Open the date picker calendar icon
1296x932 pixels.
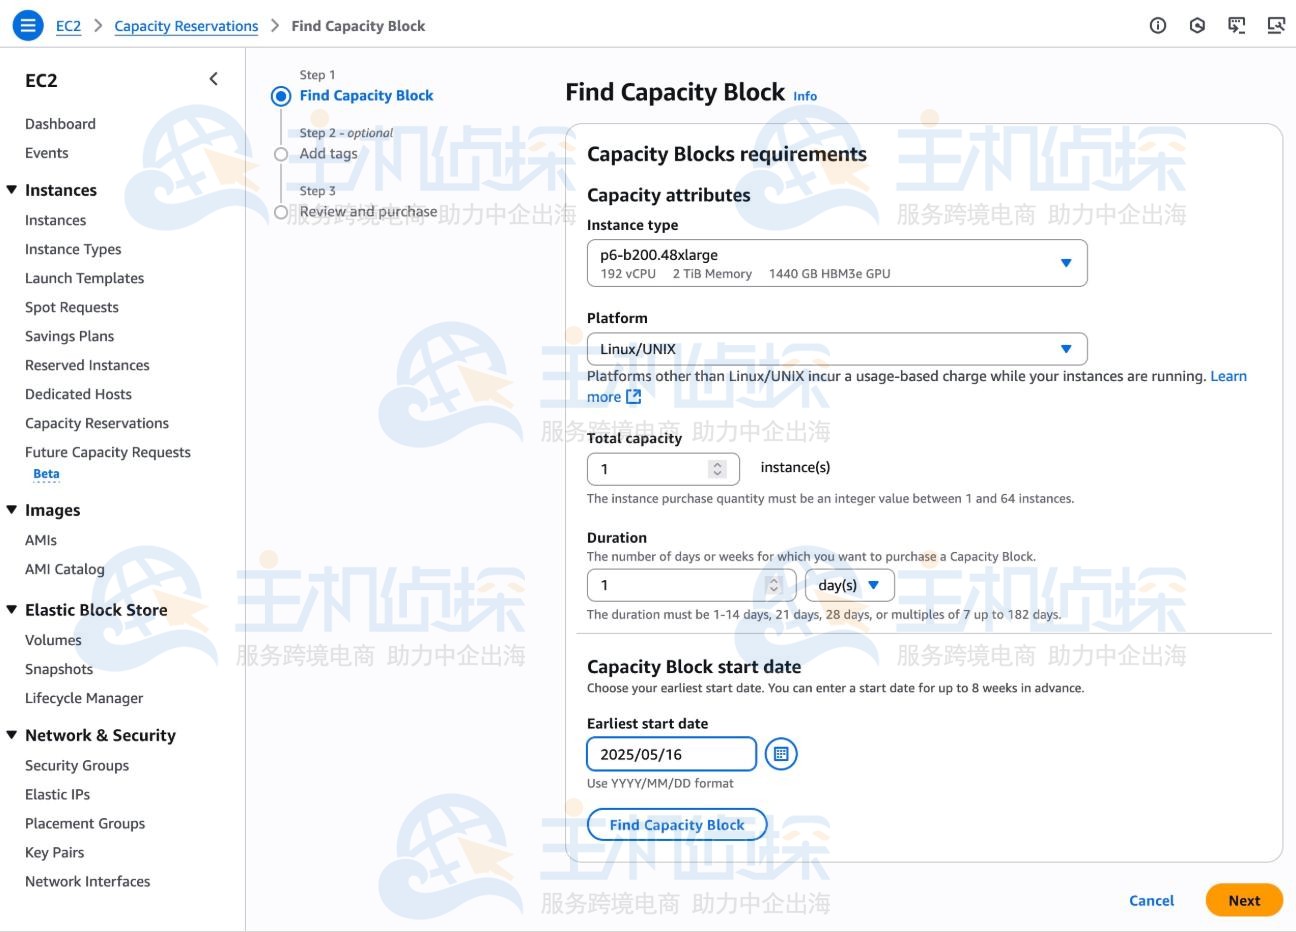pyautogui.click(x=780, y=753)
